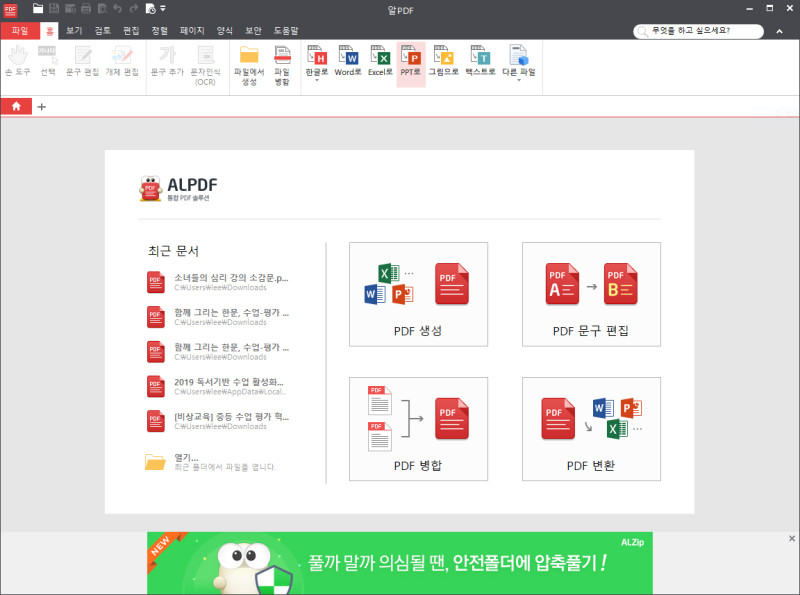Click the ALZip green advertisement banner
The image size is (800, 595).
(x=400, y=563)
